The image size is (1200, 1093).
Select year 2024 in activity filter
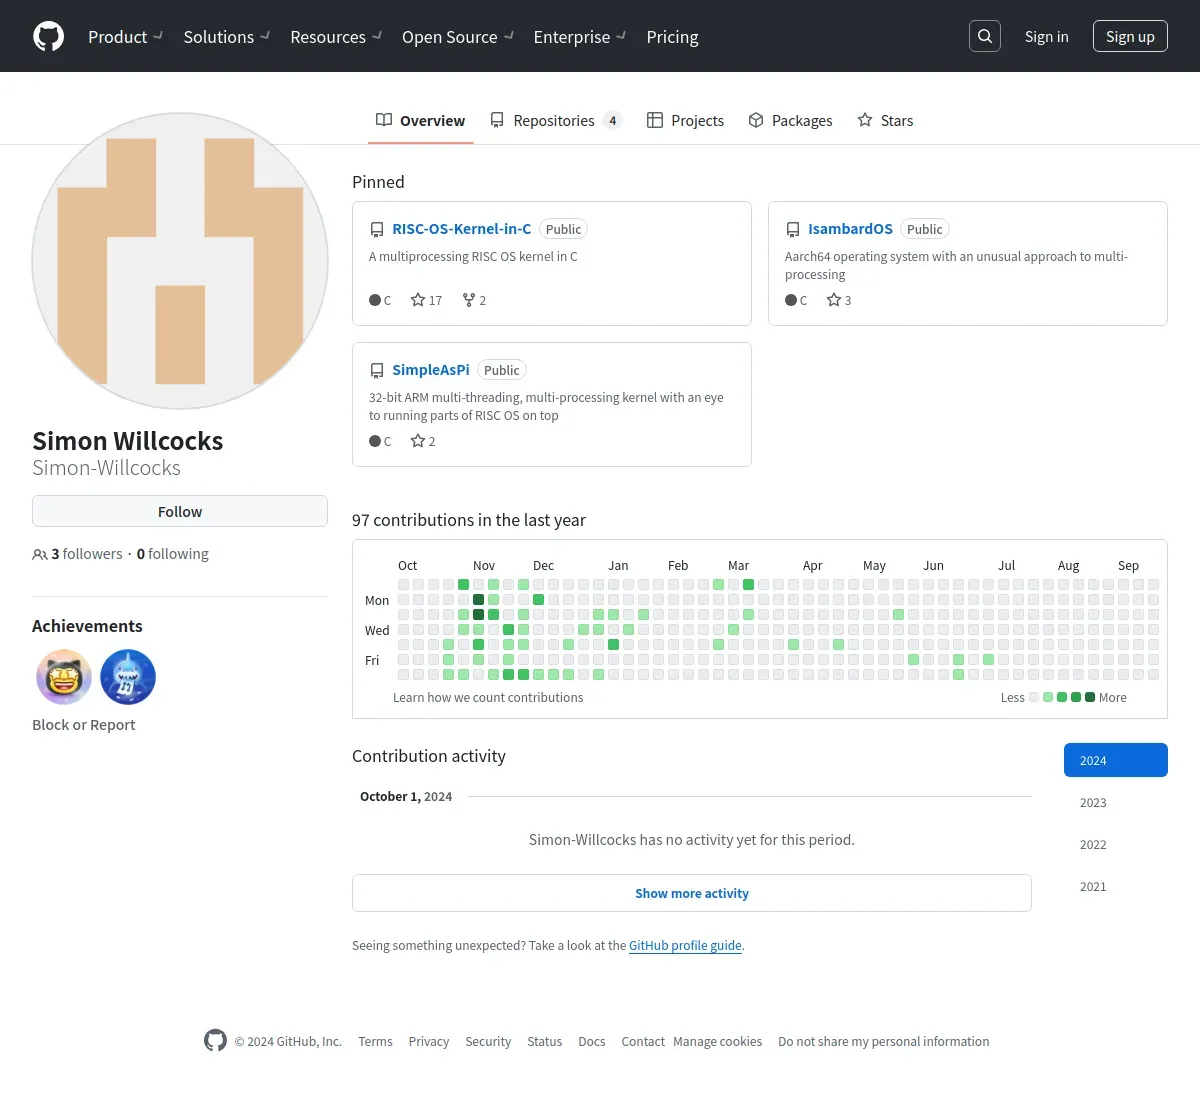point(1116,760)
